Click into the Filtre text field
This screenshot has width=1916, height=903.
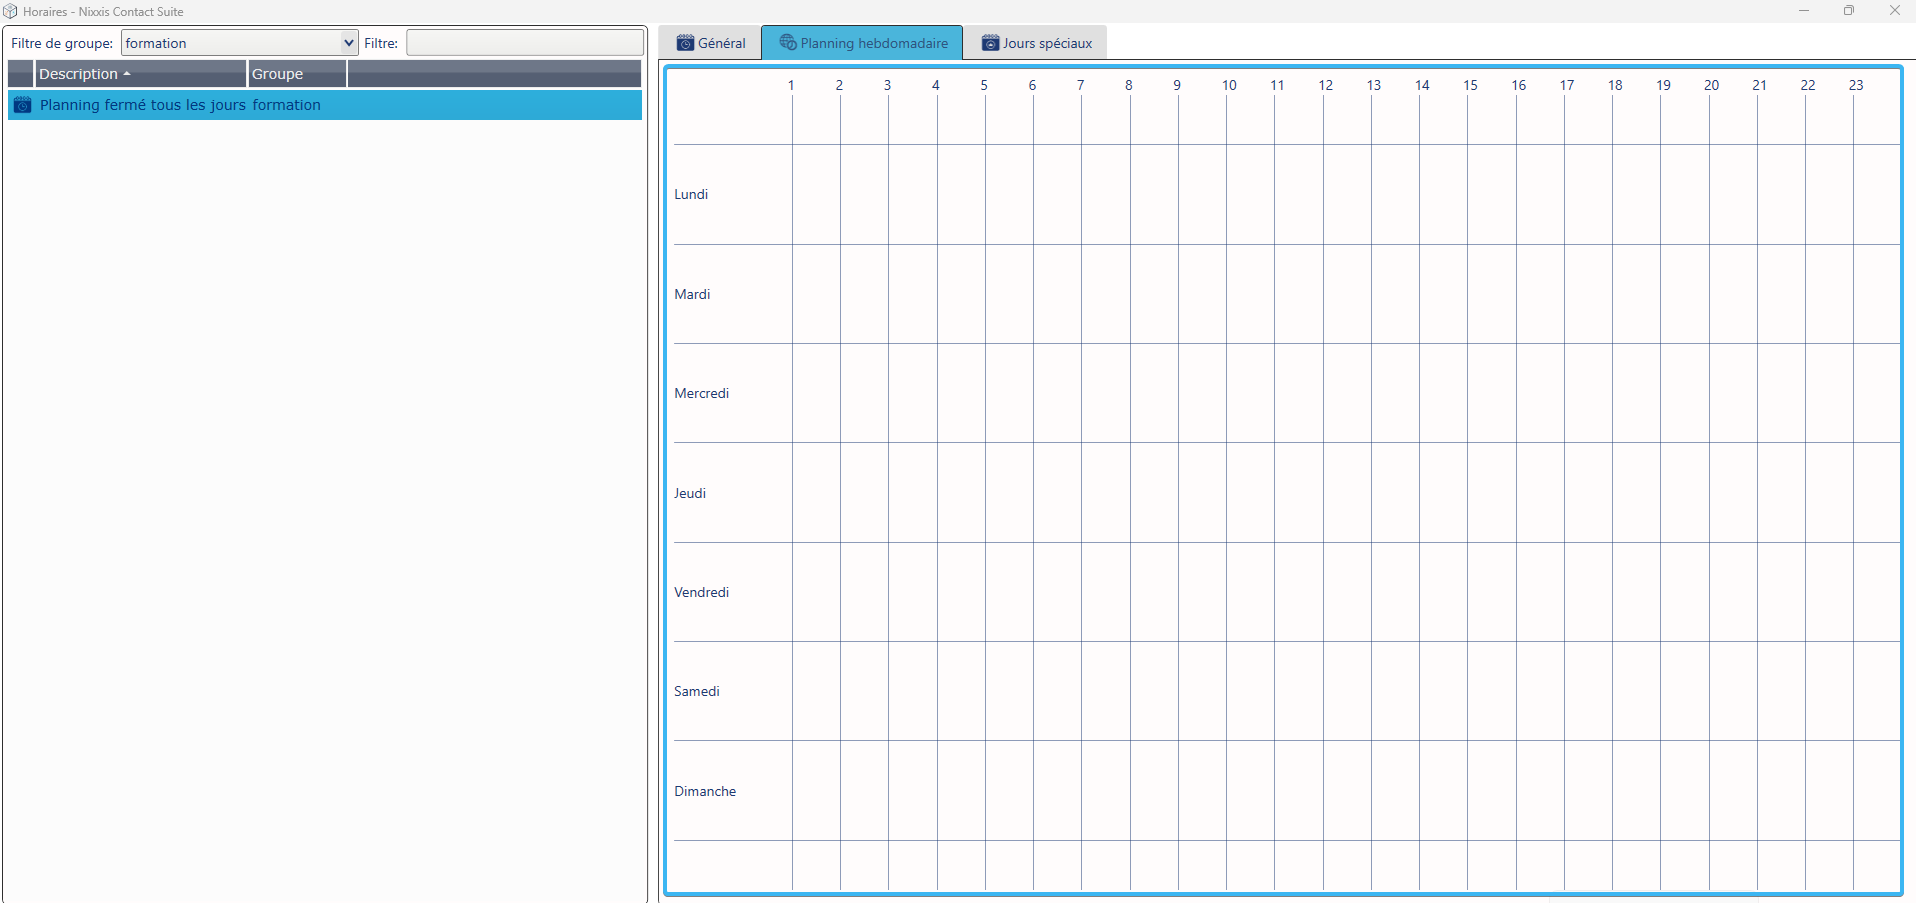point(524,43)
